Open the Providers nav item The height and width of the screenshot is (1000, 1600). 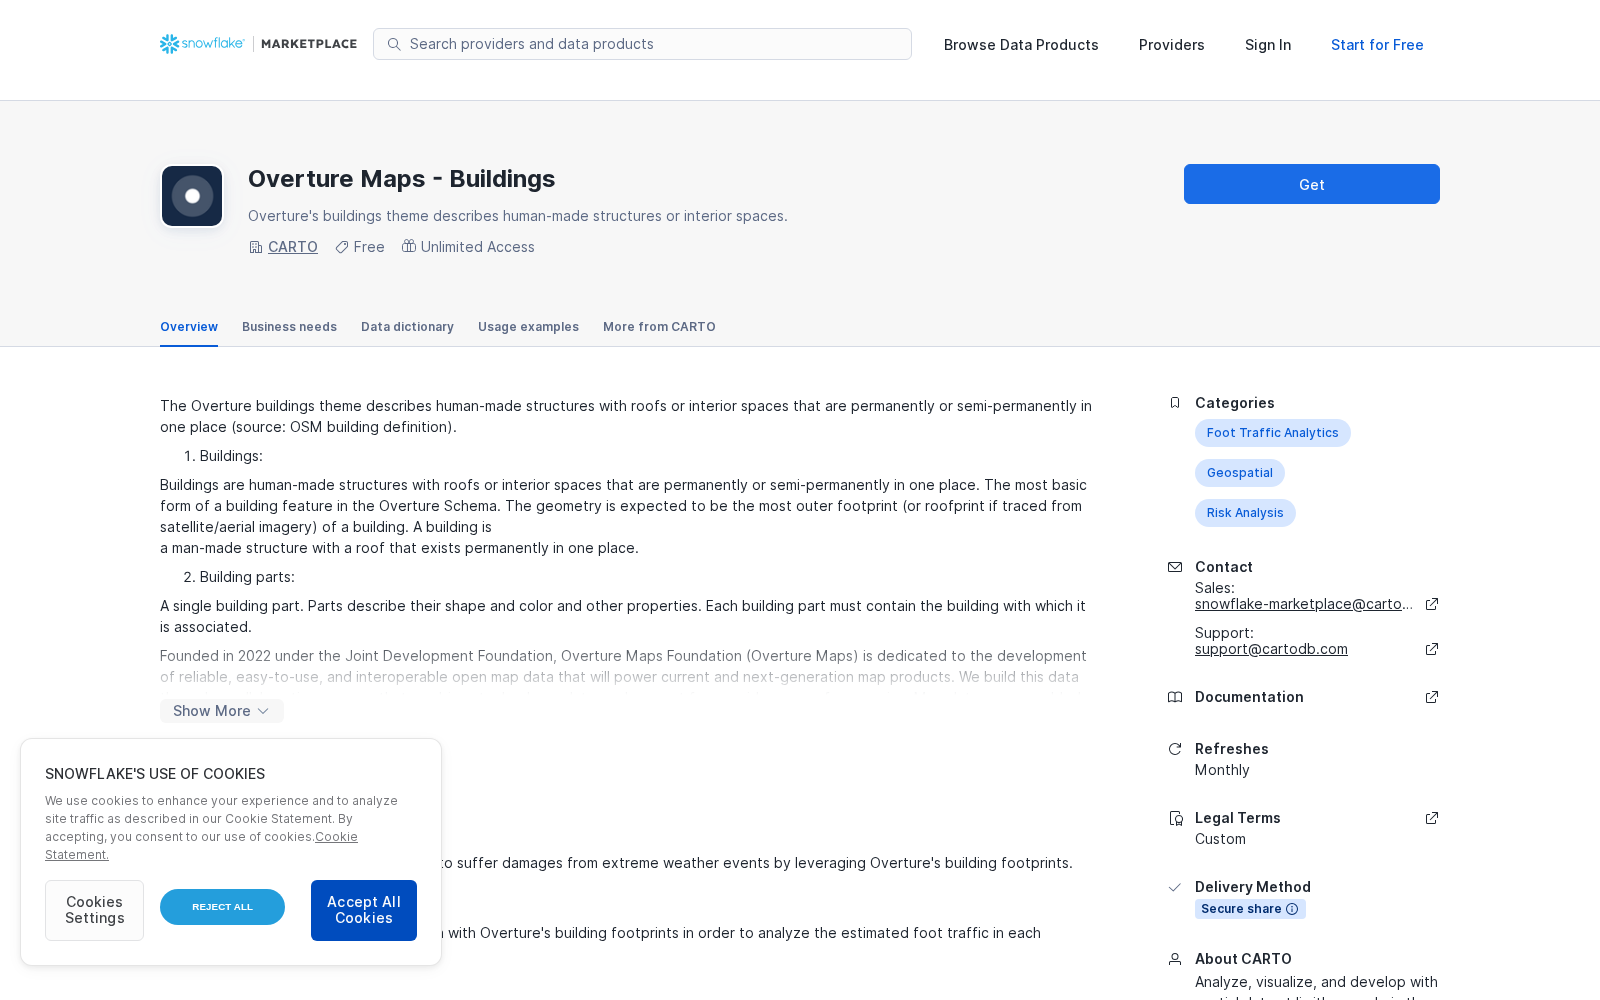1172,45
